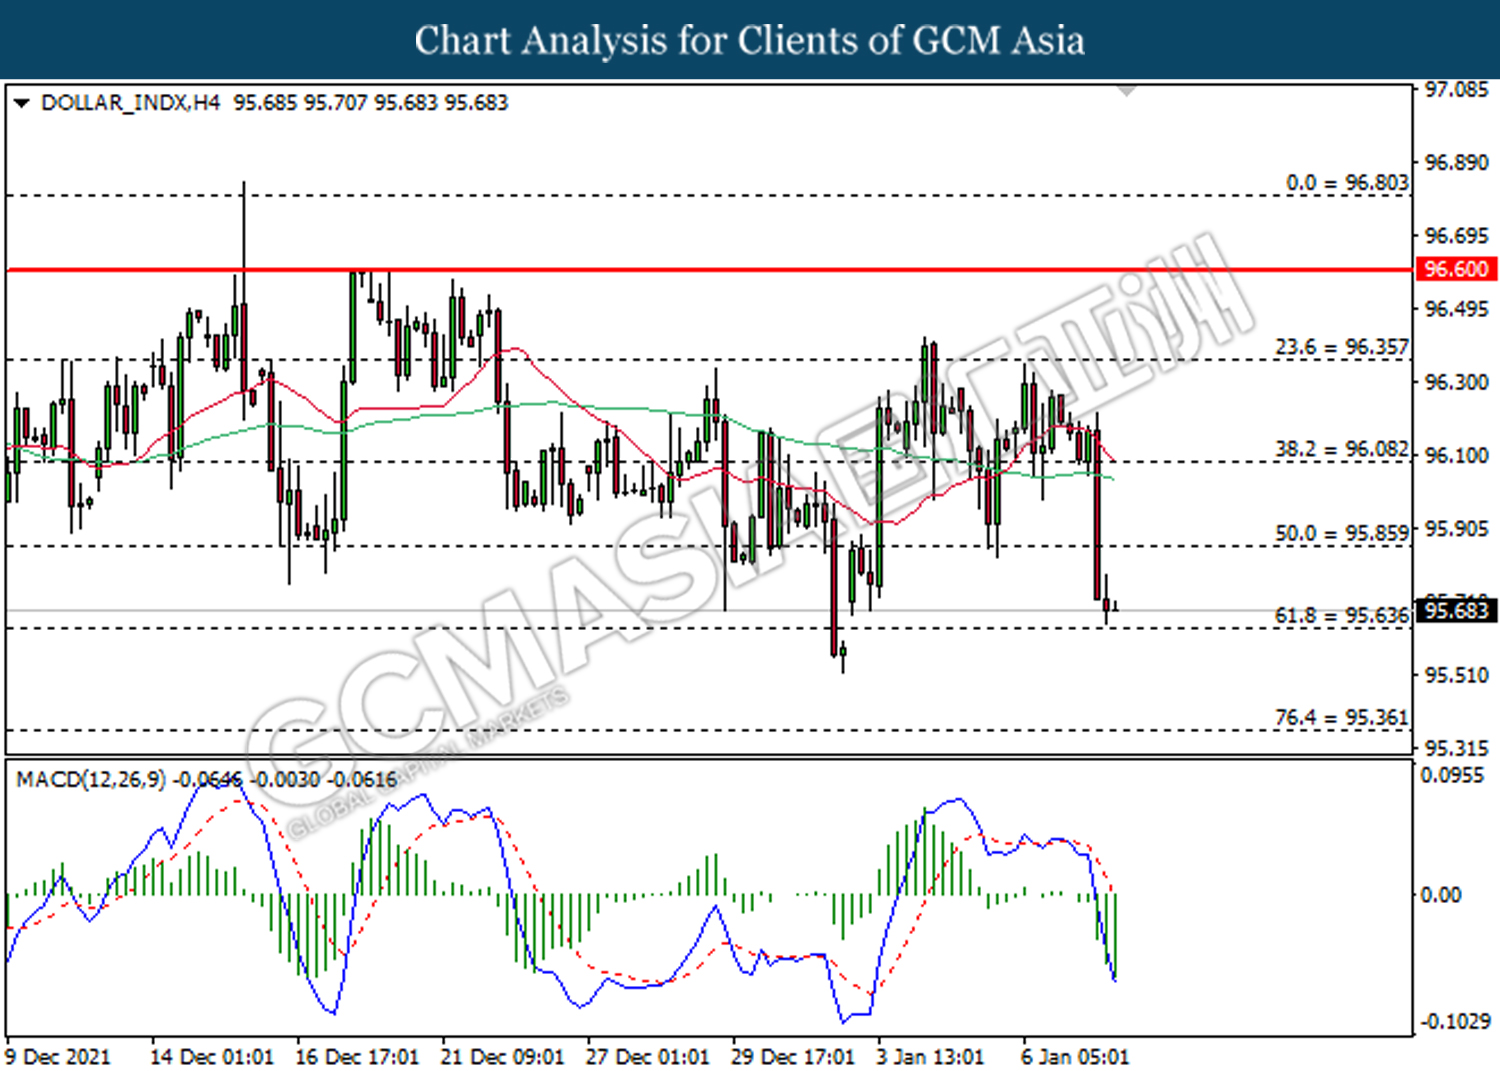Click the '6 Jan 05:01' time label
The image size is (1500, 1071).
pyautogui.click(x=1075, y=1057)
